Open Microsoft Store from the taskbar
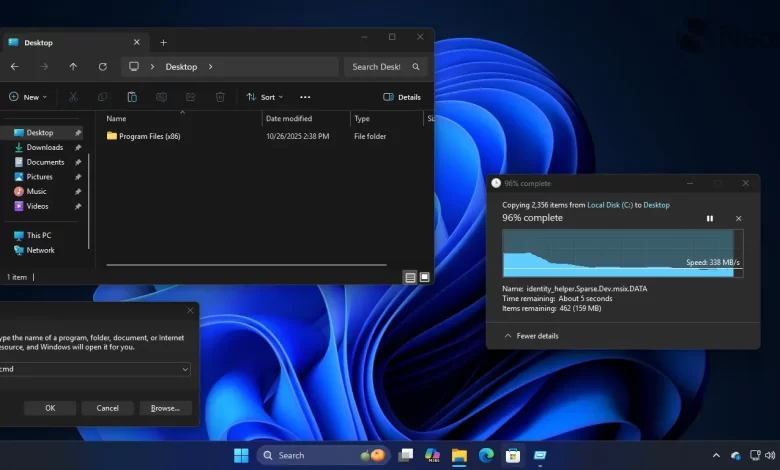 (x=513, y=455)
